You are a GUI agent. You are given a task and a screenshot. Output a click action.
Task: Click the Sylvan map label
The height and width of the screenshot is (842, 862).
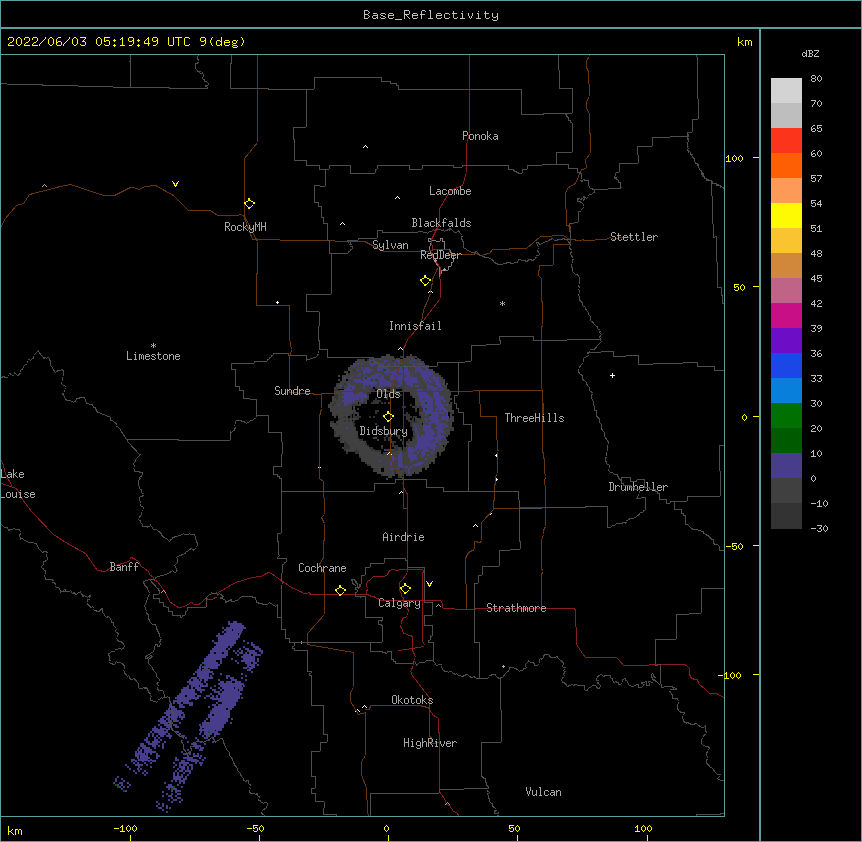pos(390,245)
